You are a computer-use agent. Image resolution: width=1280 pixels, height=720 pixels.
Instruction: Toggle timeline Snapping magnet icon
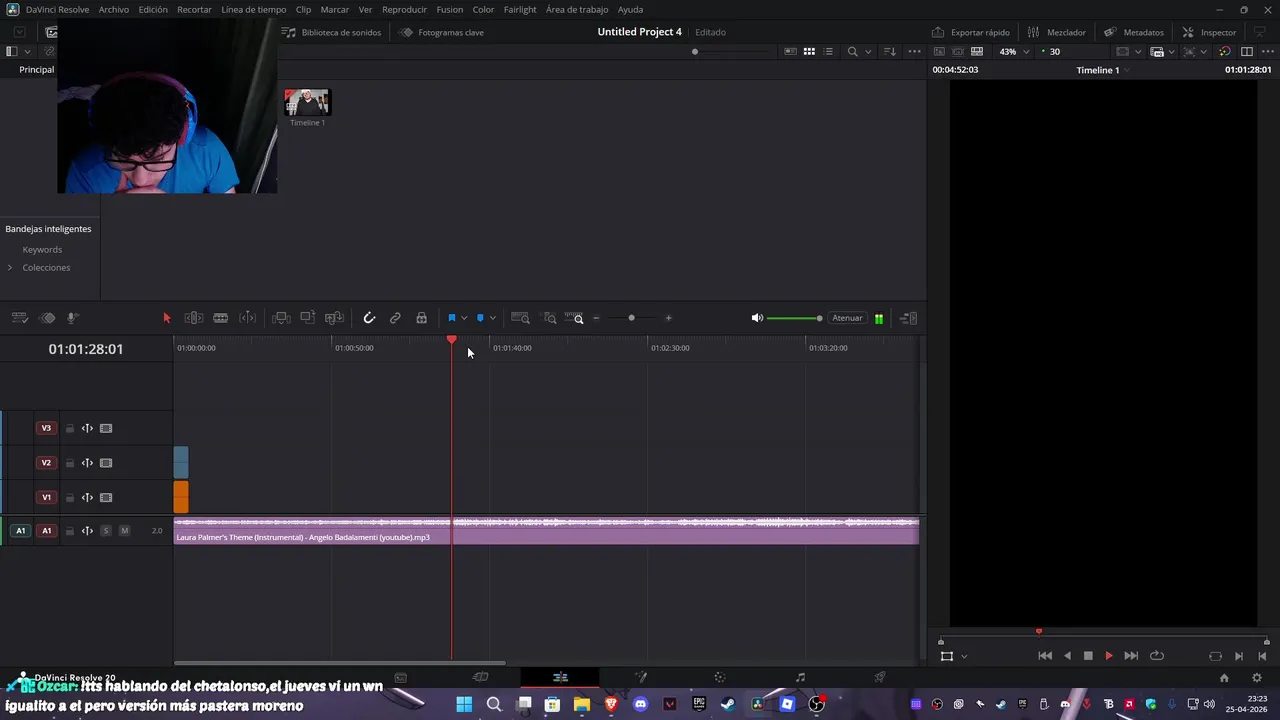pos(369,318)
